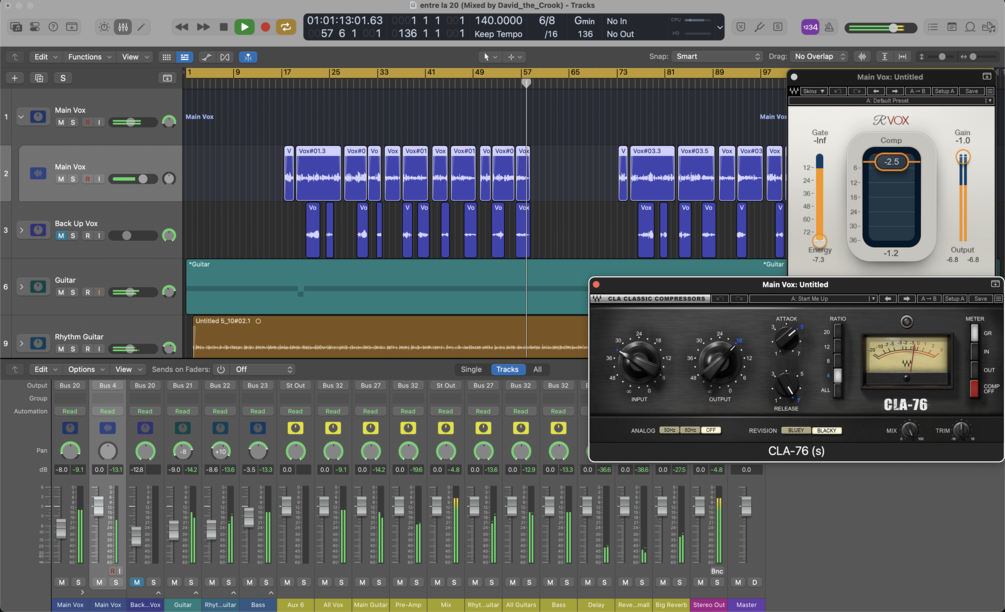Click the Waveform zoom icon
Image resolution: width=1005 pixels, height=612 pixels.
(x=862, y=56)
